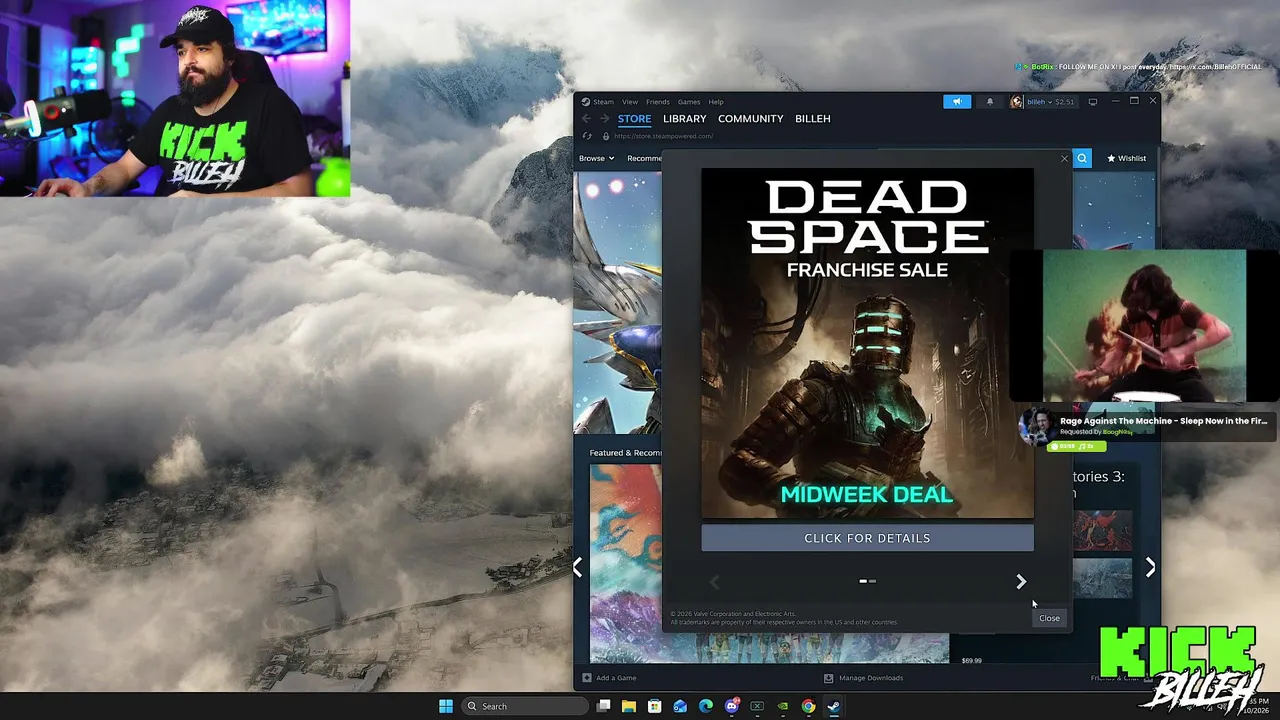The image size is (1280, 720).
Task: Click the Manage Downloads icon
Action: tap(828, 678)
